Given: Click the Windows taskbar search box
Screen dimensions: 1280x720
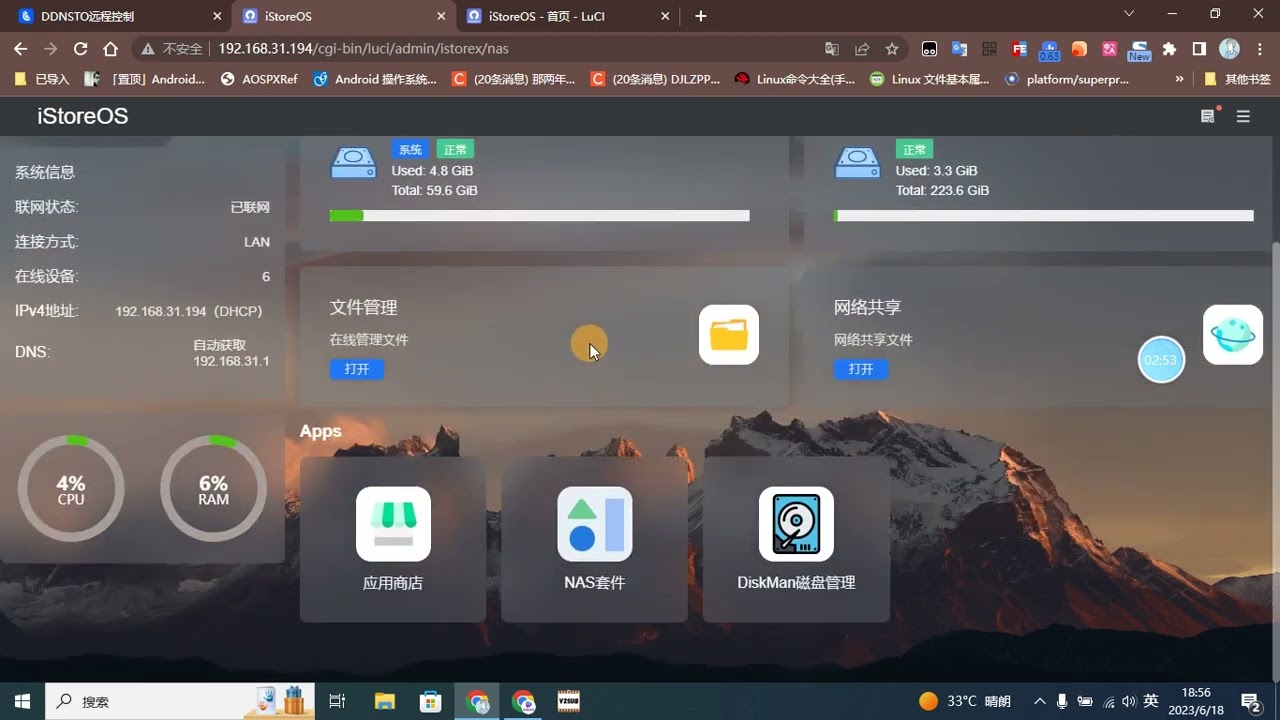Looking at the screenshot, I should pos(180,701).
